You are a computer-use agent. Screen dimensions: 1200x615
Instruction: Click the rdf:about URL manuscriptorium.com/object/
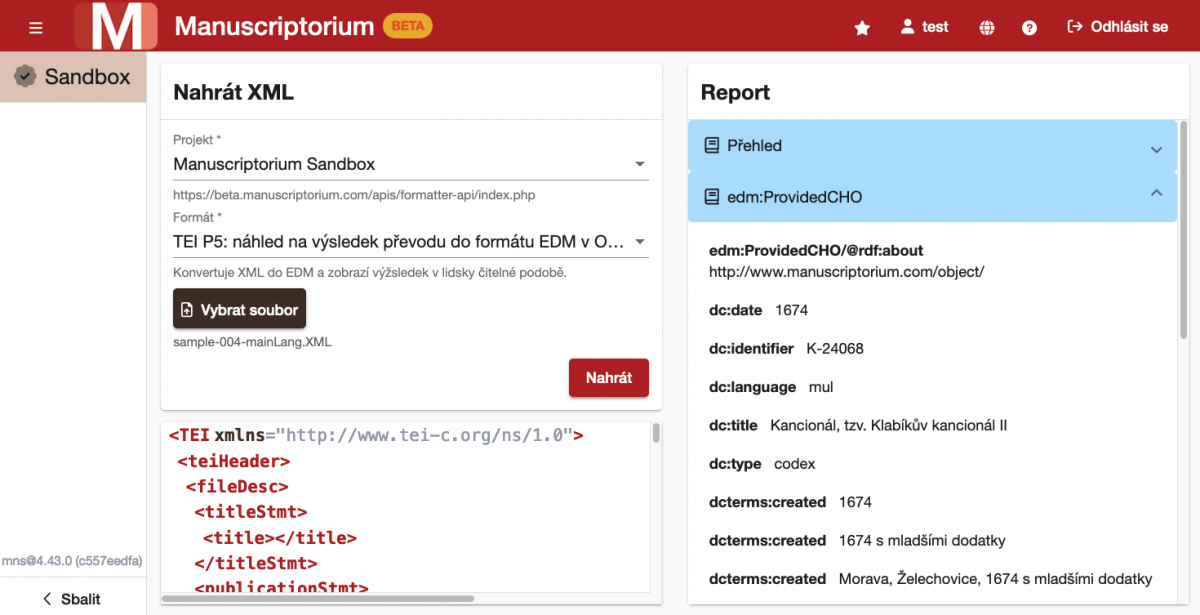pyautogui.click(x=847, y=272)
